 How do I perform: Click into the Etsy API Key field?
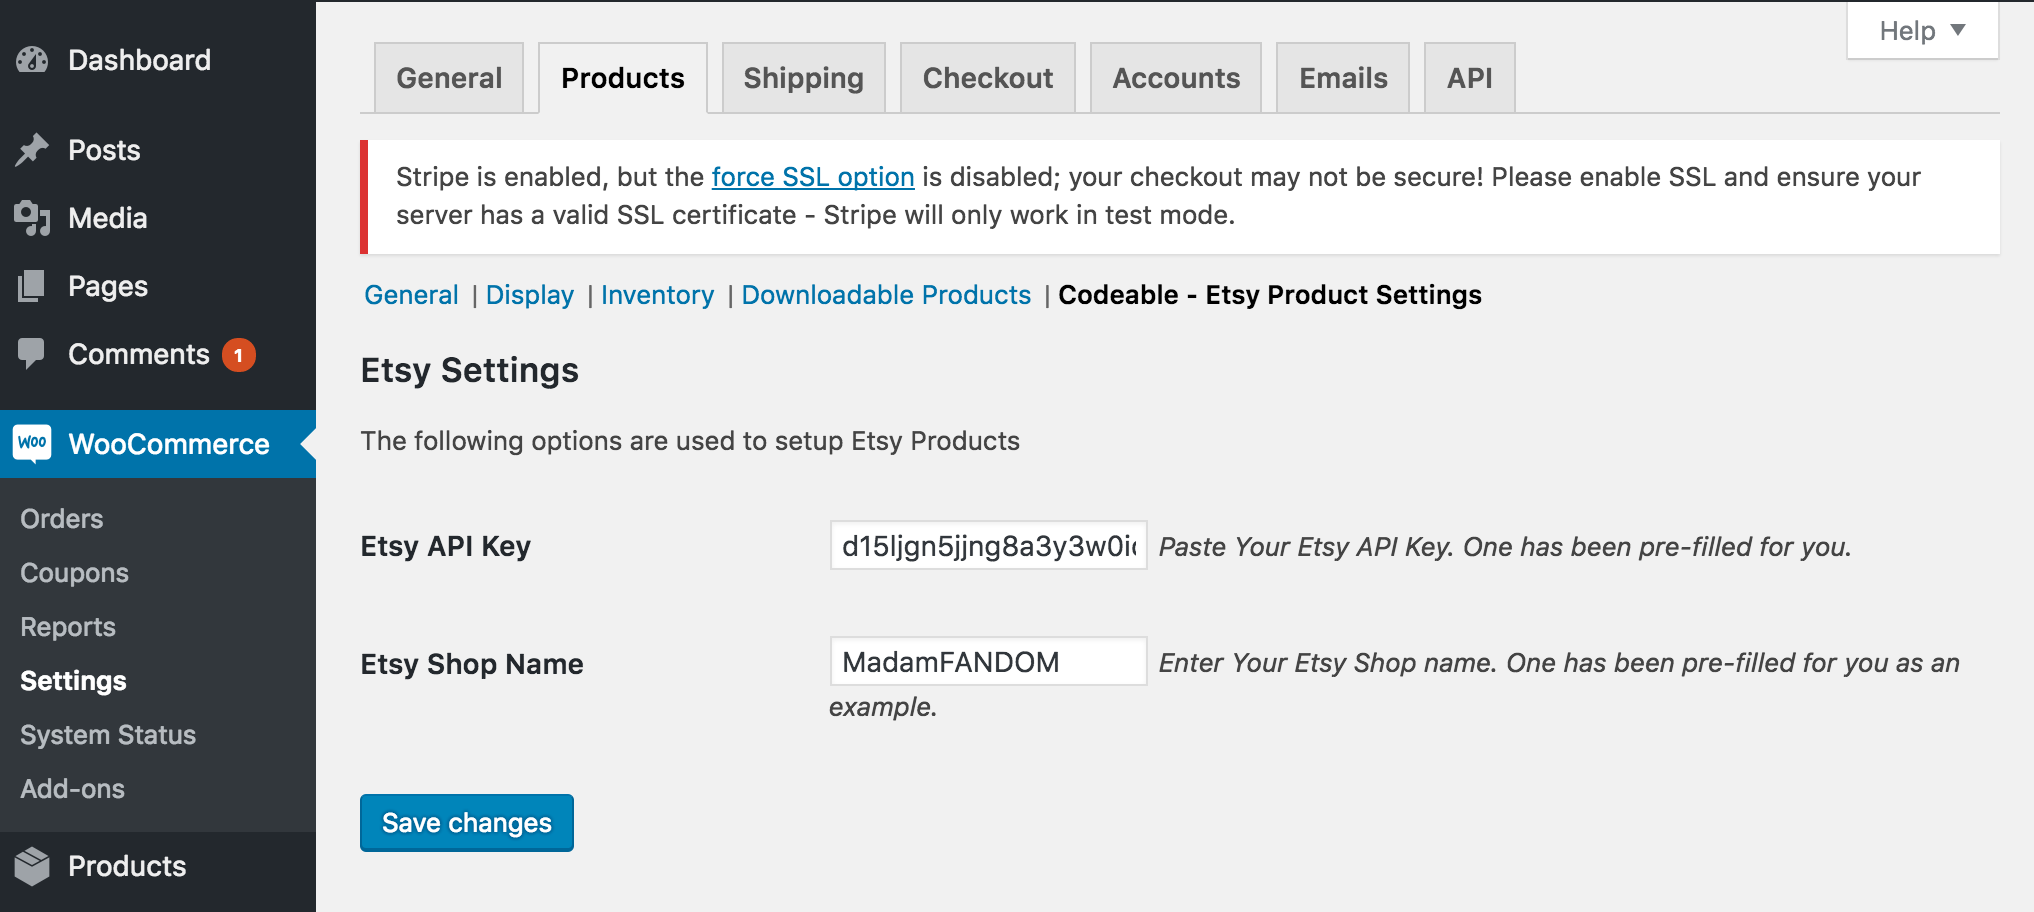pos(988,546)
